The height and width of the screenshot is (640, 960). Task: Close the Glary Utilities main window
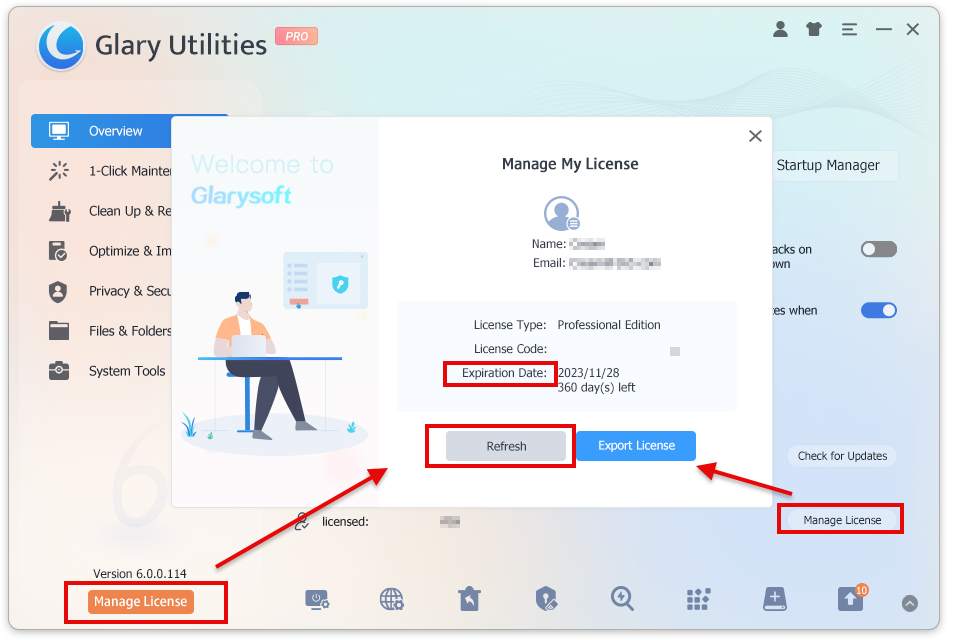[x=913, y=29]
